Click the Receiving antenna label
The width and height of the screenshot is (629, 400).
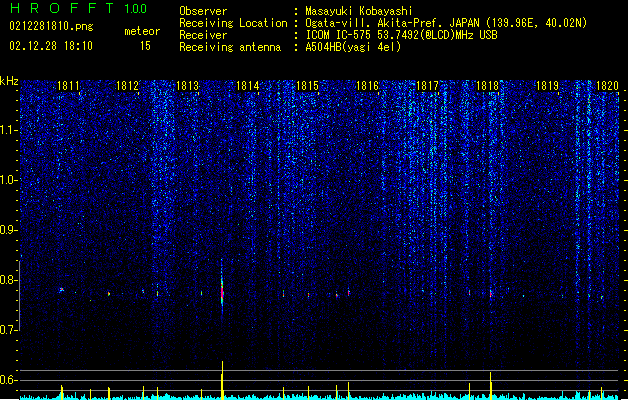(x=230, y=47)
